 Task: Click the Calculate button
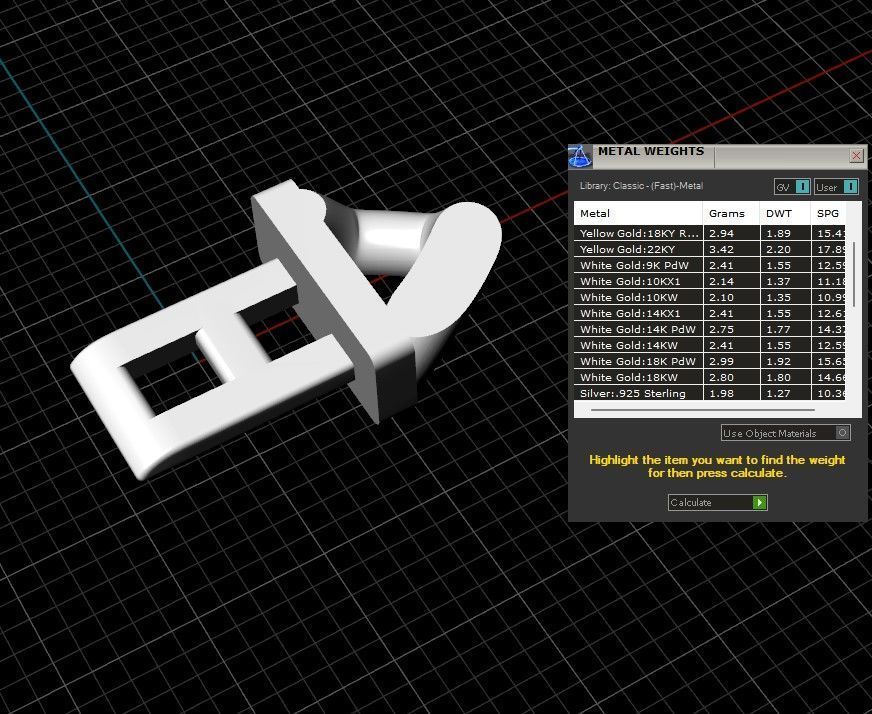pos(717,502)
